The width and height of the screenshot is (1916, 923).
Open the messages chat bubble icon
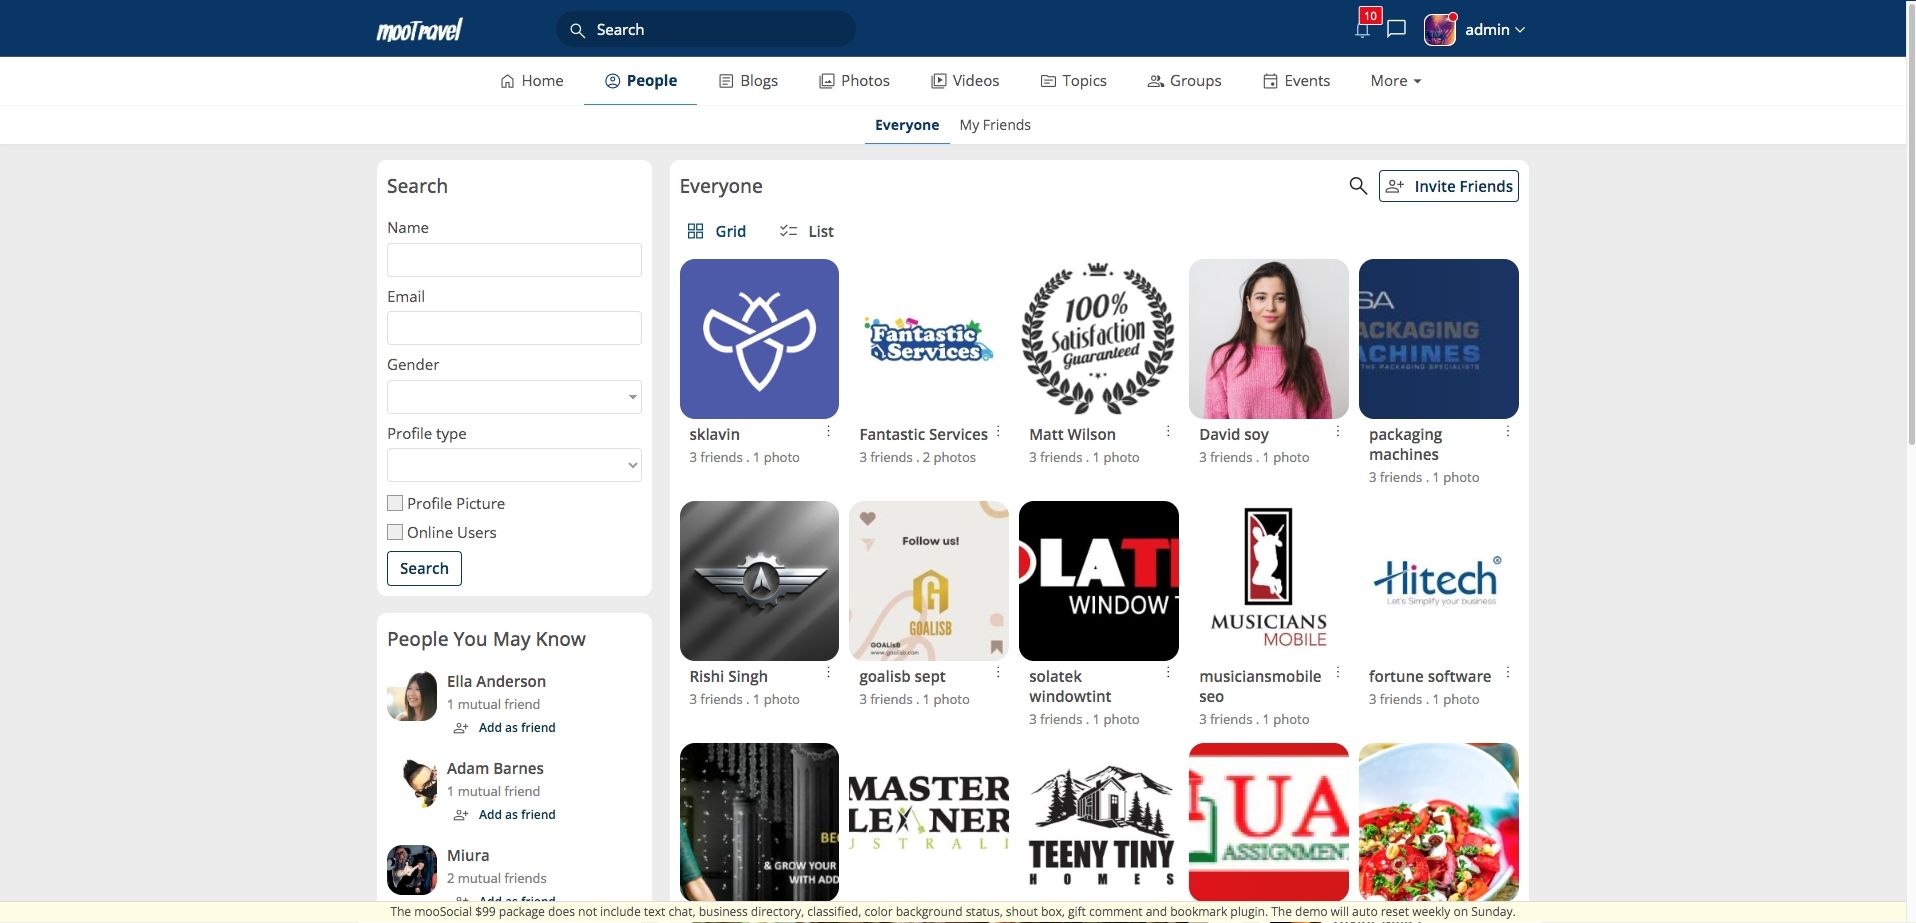[1397, 29]
